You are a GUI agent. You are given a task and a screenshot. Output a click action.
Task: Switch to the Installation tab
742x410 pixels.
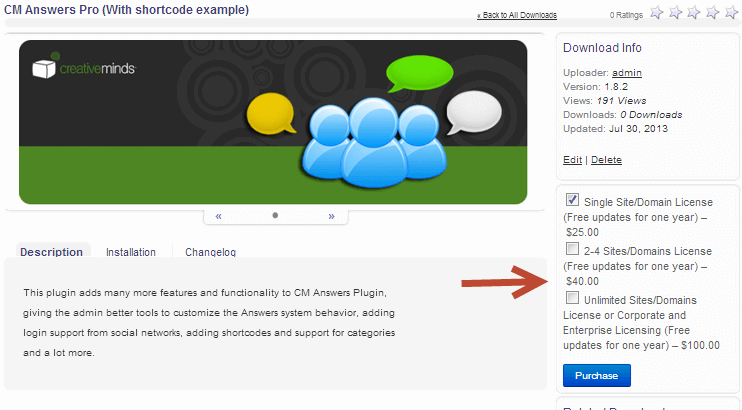point(131,252)
